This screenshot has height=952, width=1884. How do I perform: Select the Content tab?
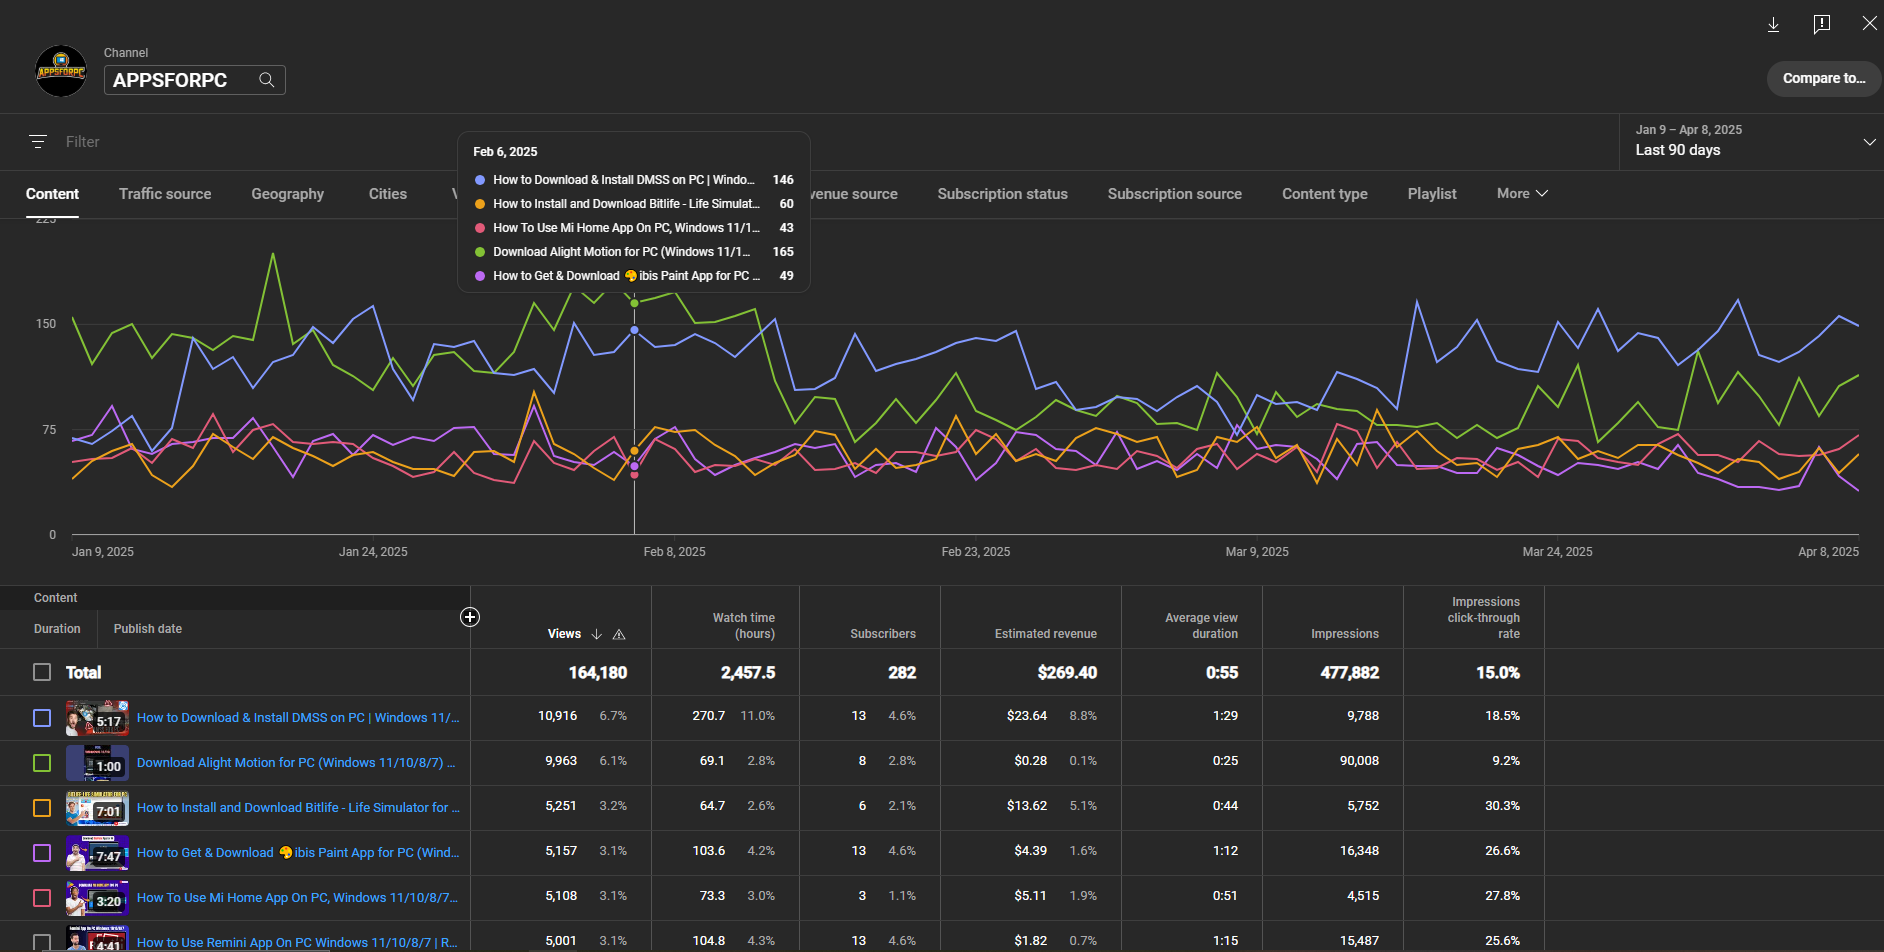[52, 194]
